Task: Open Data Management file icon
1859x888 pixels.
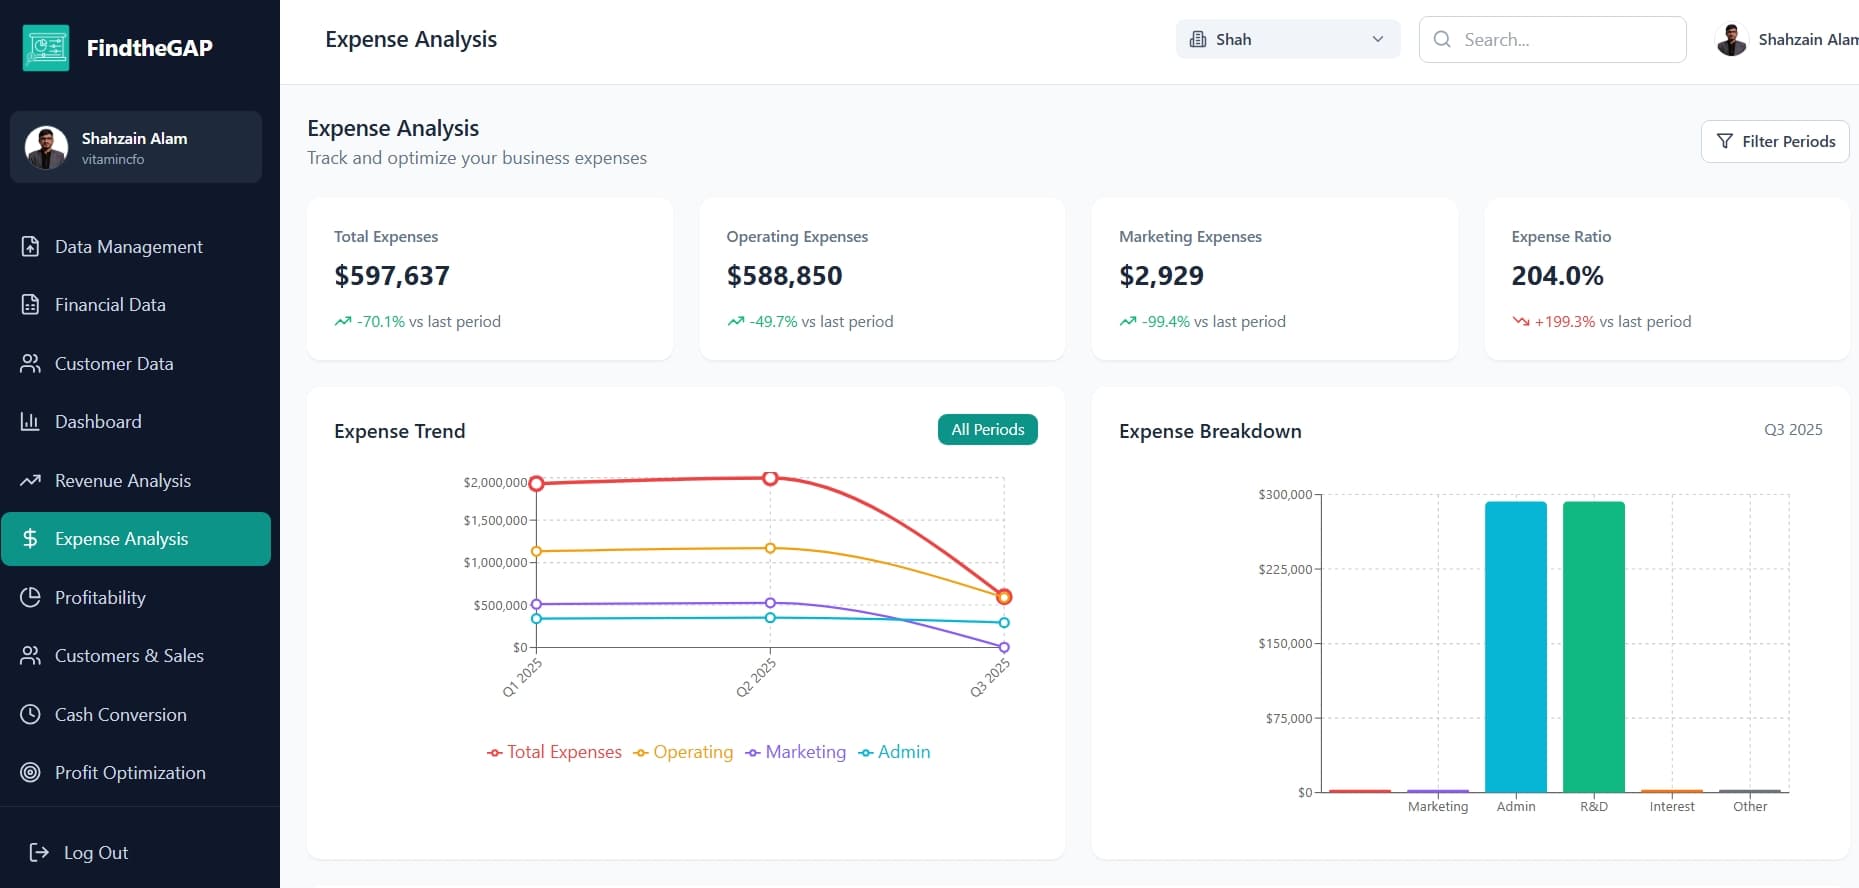Action: point(31,246)
